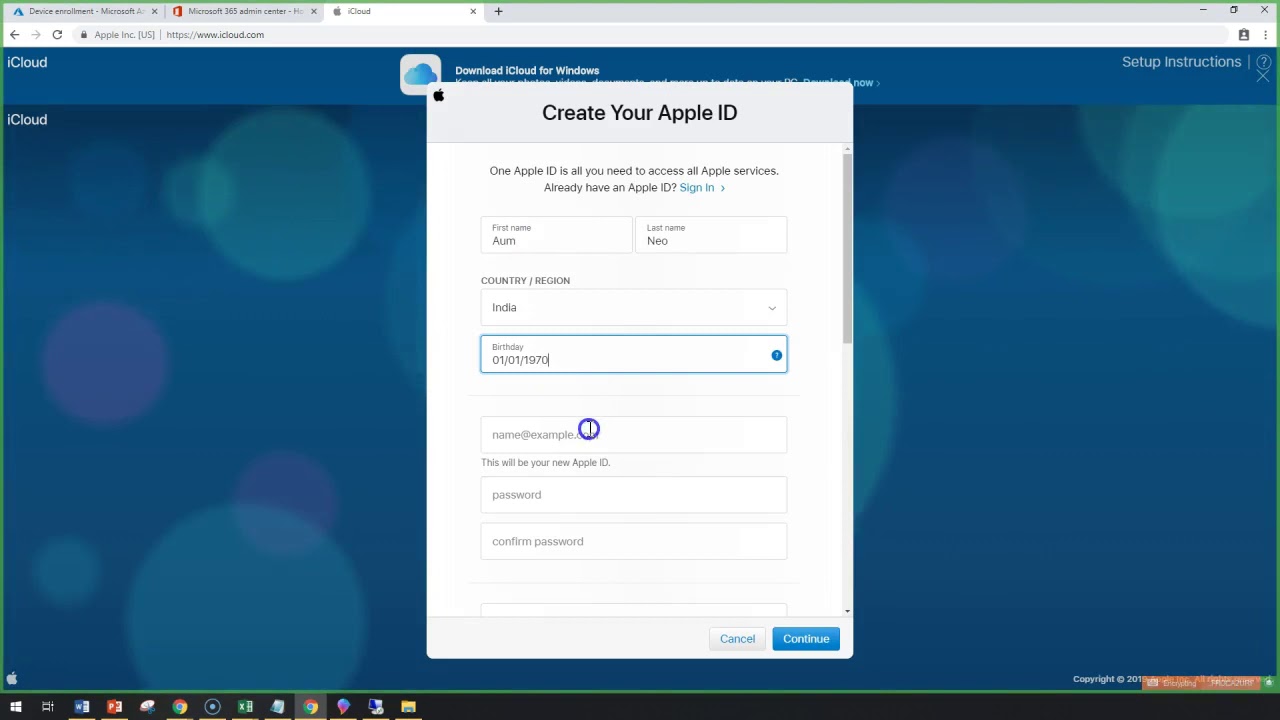The height and width of the screenshot is (720, 1280).
Task: Open Excel from the taskbar
Action: click(x=245, y=707)
